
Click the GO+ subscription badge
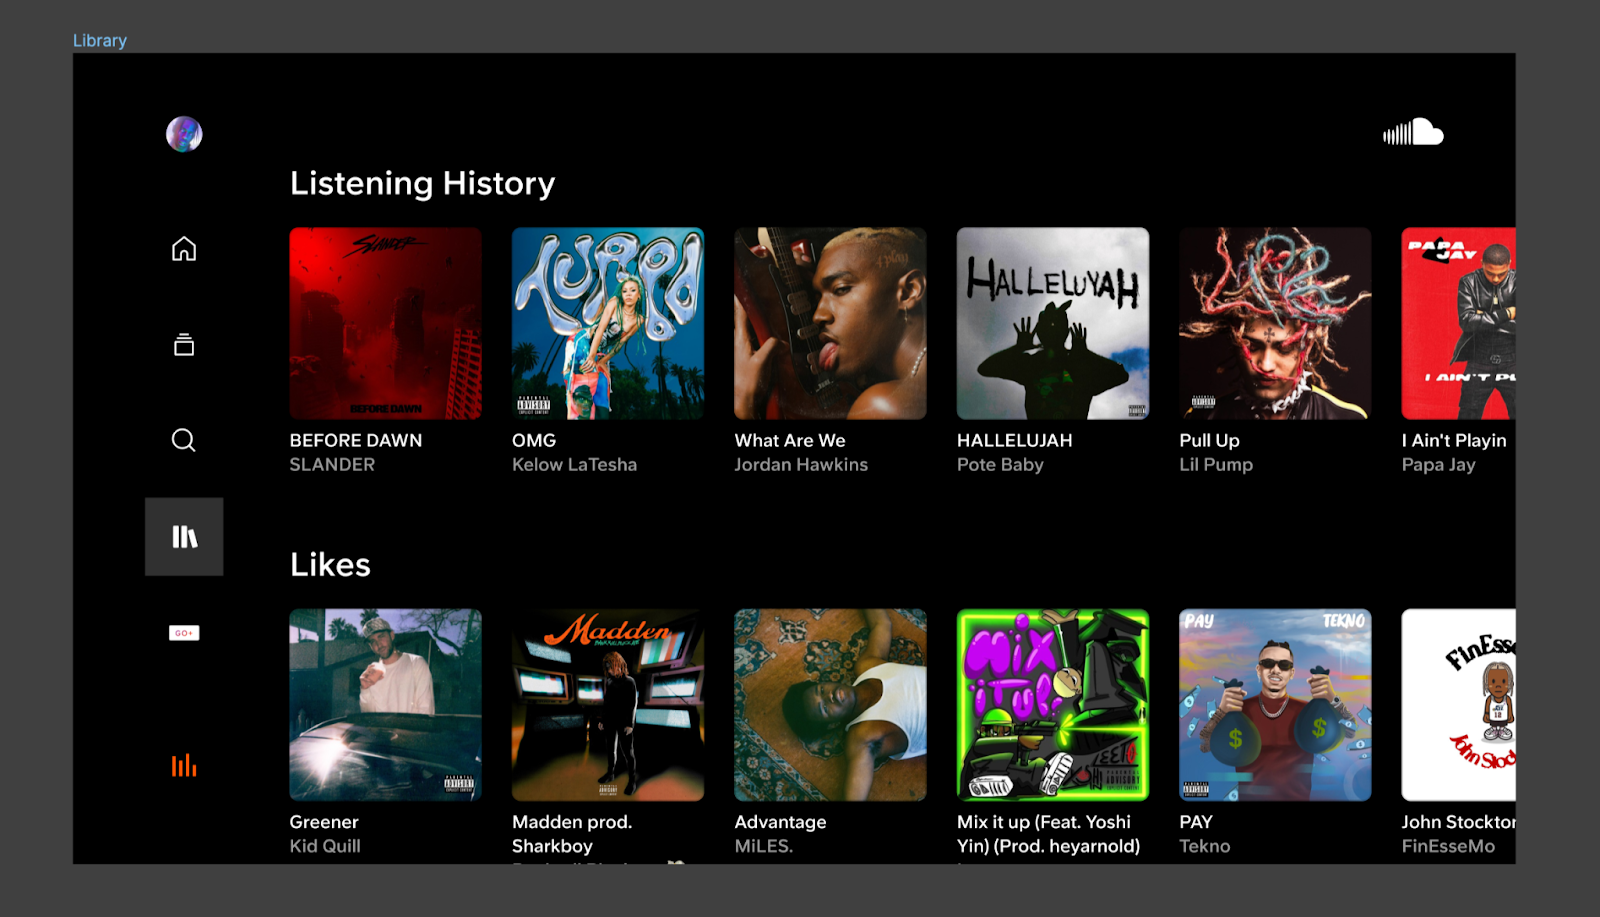point(184,633)
